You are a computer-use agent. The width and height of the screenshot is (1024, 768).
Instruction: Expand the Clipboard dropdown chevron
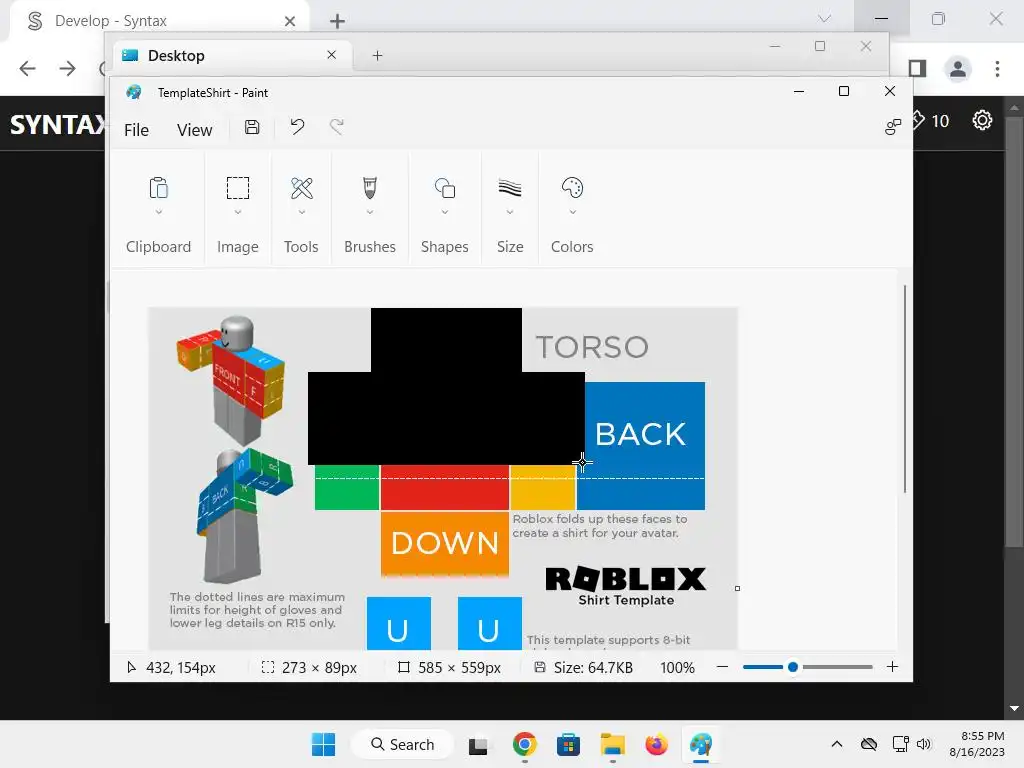tap(159, 212)
